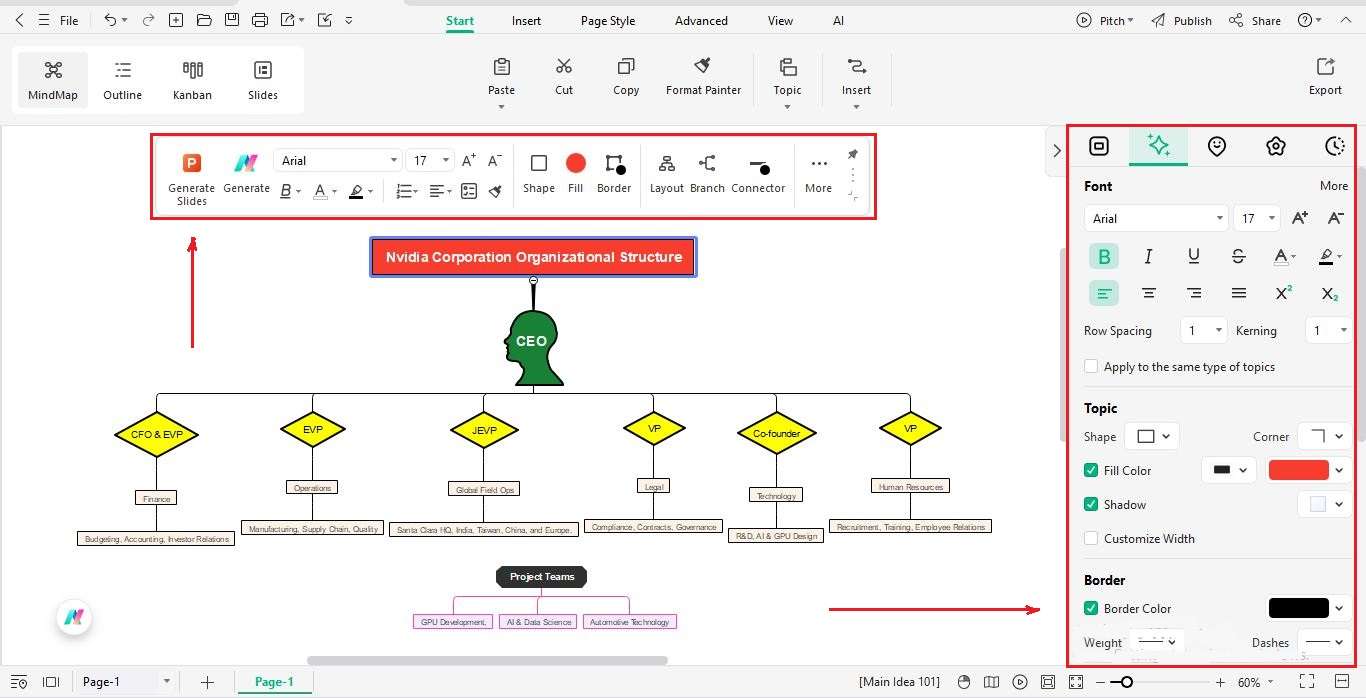Click the red fill color swatch in Topic section
Viewport: 1366px width, 698px height.
pos(1298,470)
